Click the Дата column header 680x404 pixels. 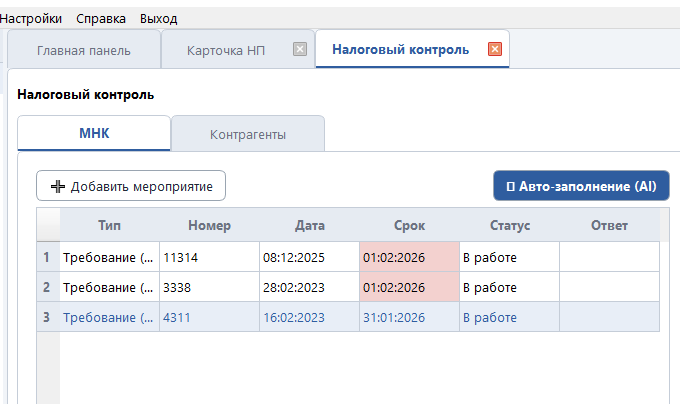[309, 225]
